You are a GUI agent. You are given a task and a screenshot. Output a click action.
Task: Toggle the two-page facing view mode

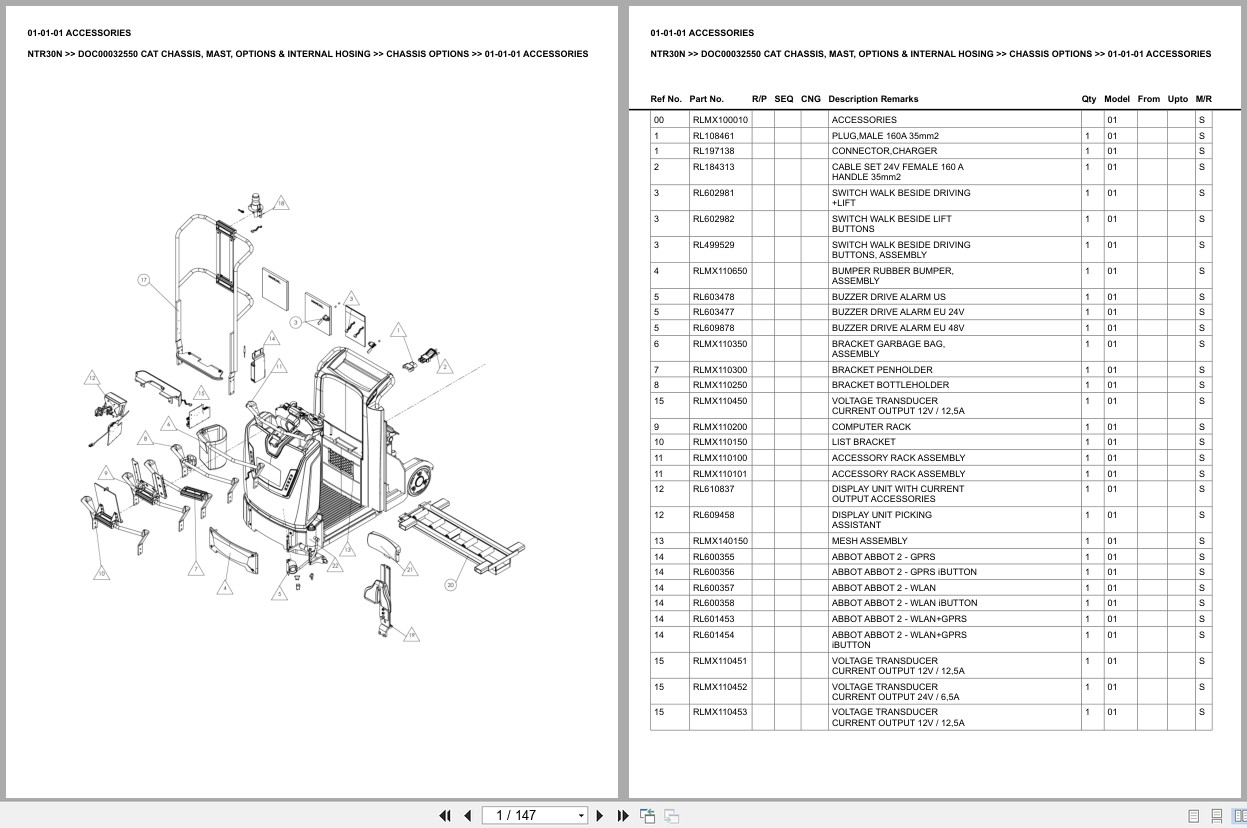(1242, 816)
